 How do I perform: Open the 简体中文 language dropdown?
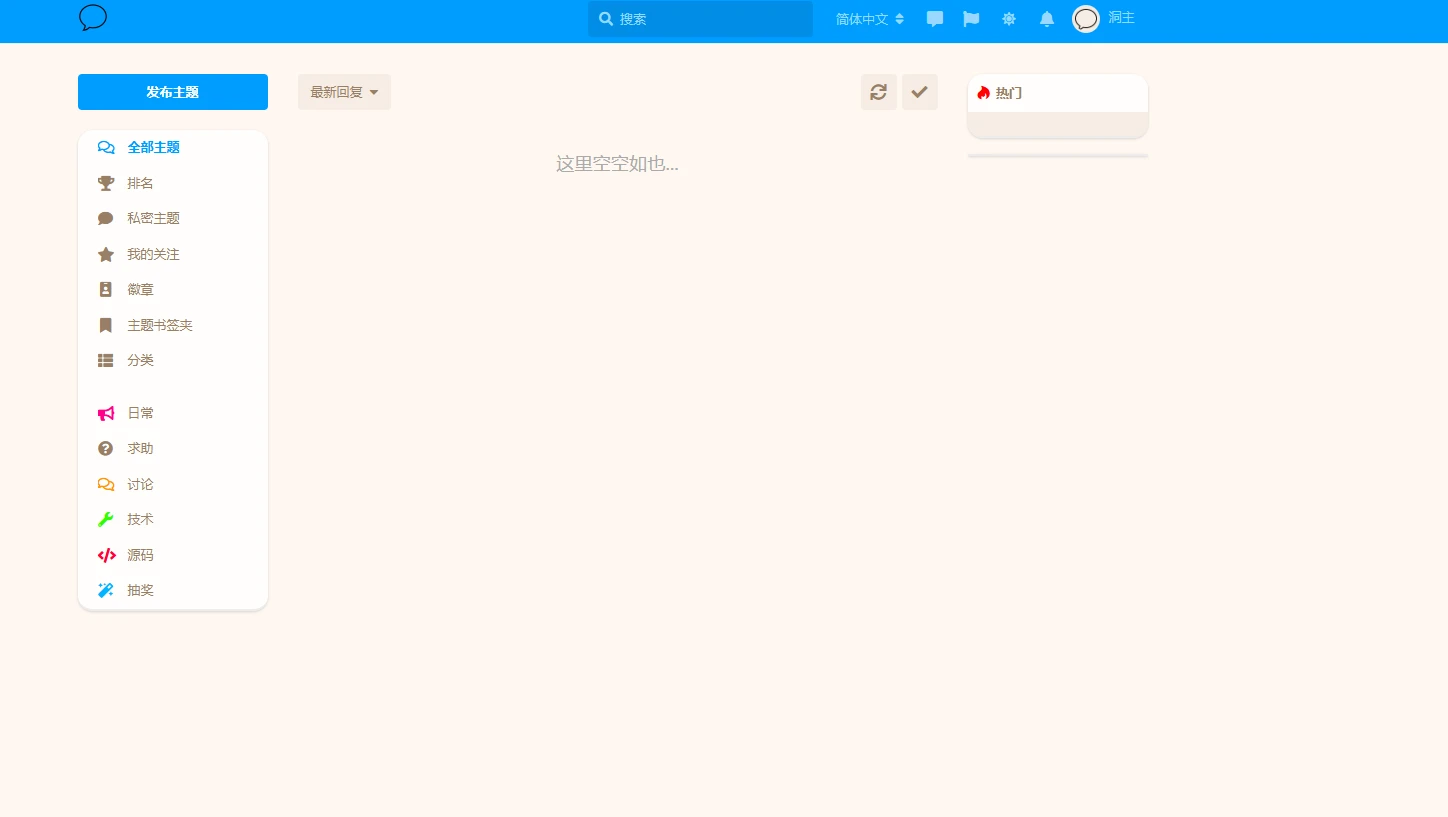tap(869, 19)
